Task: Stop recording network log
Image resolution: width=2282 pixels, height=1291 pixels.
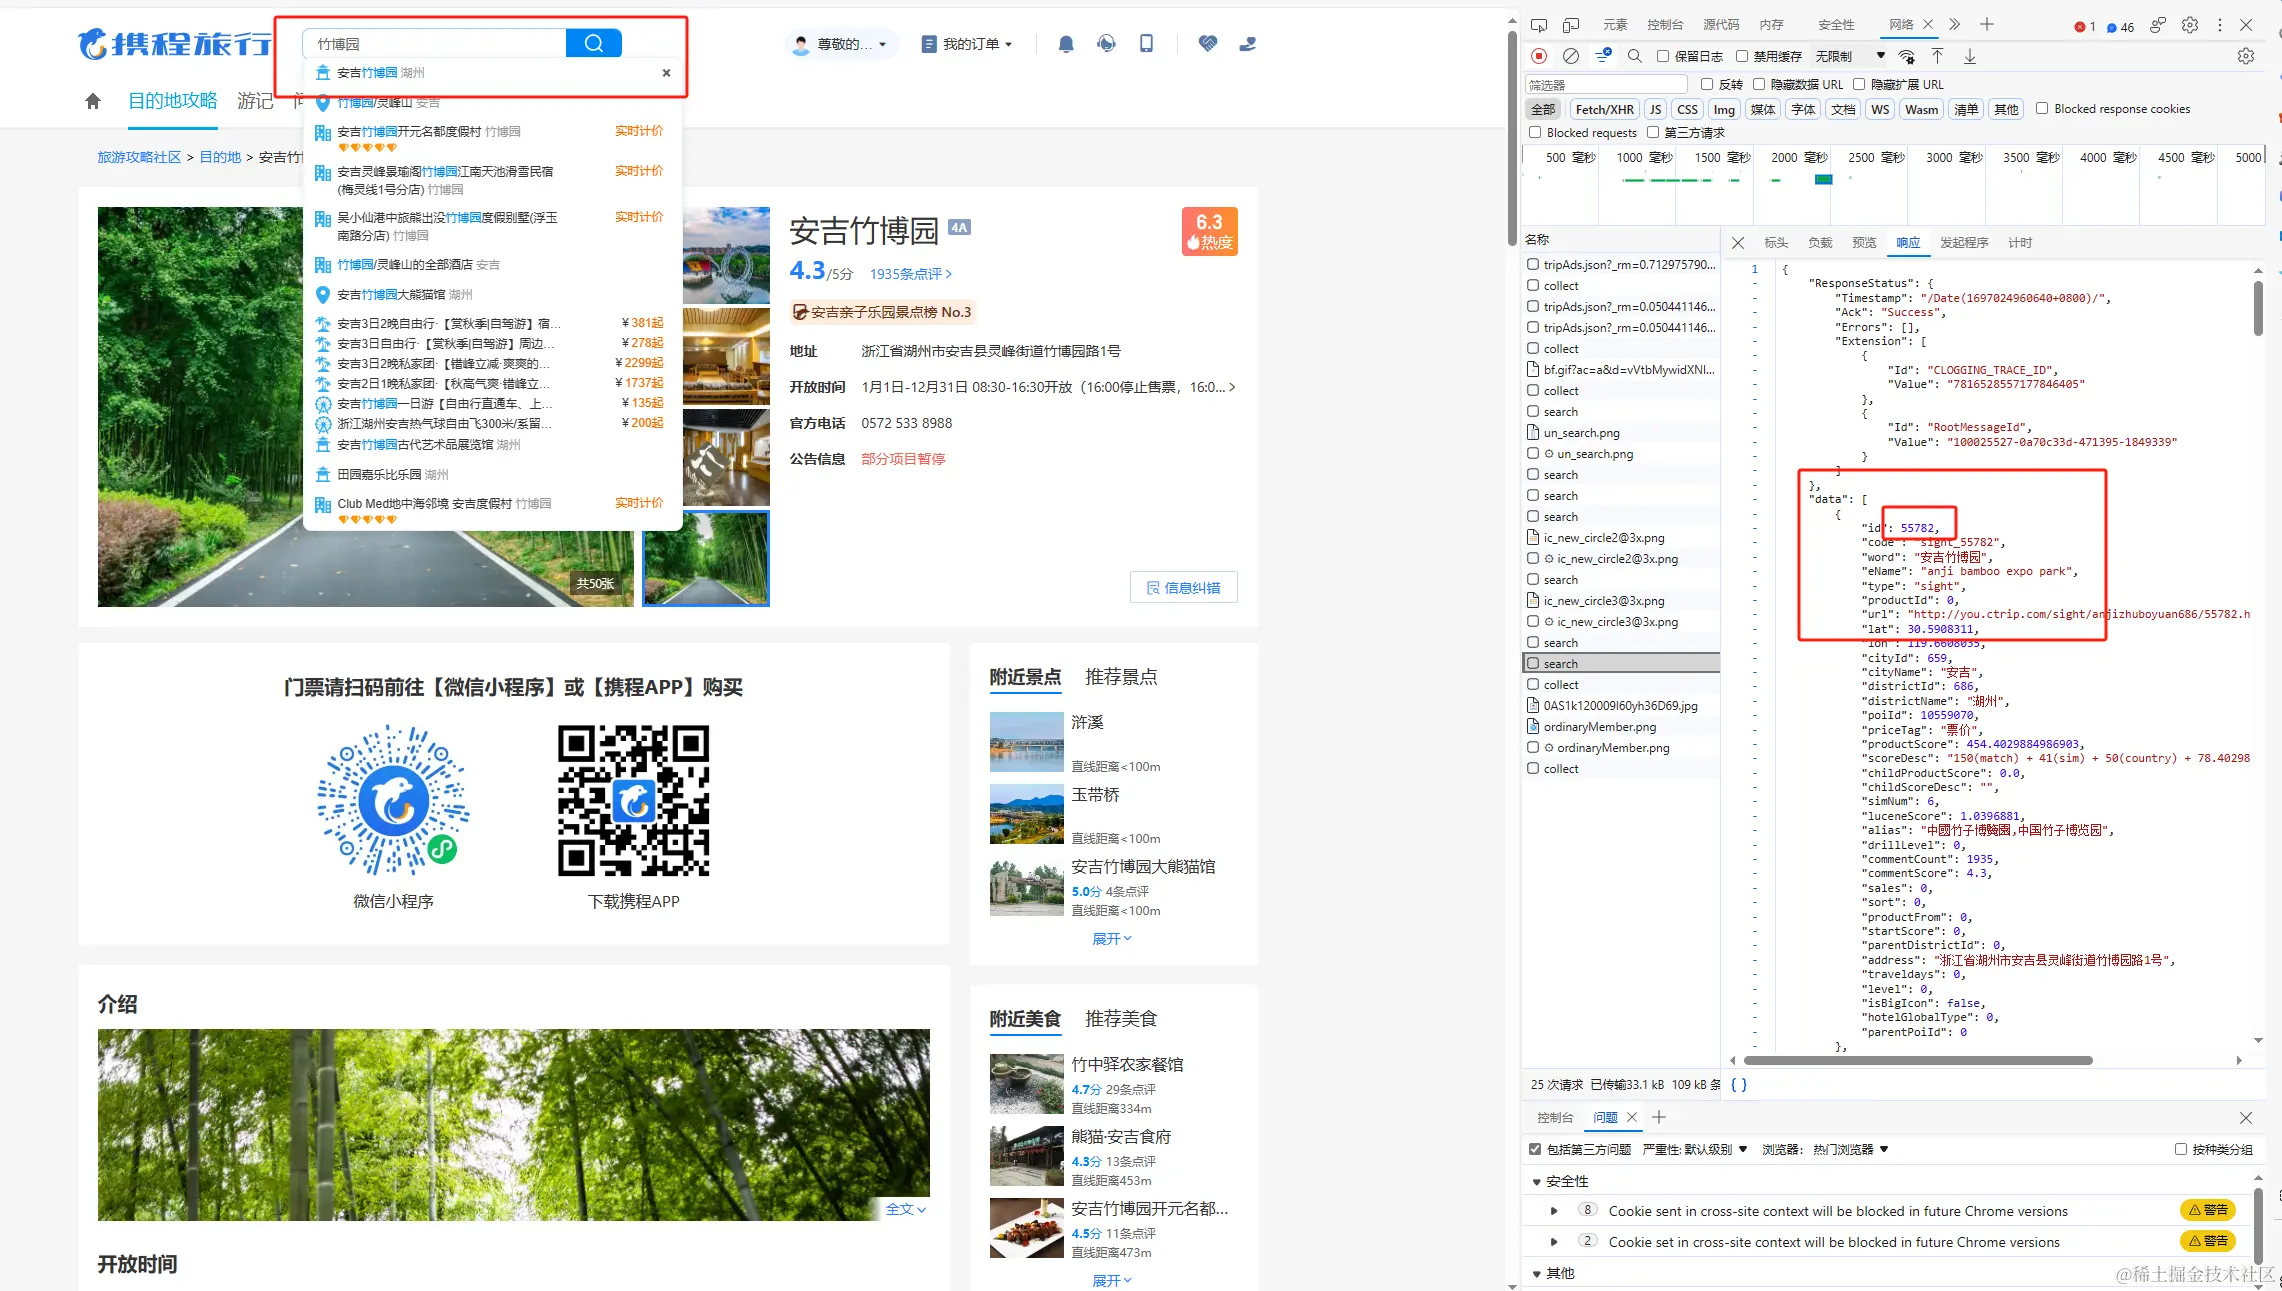Action: [x=1539, y=56]
